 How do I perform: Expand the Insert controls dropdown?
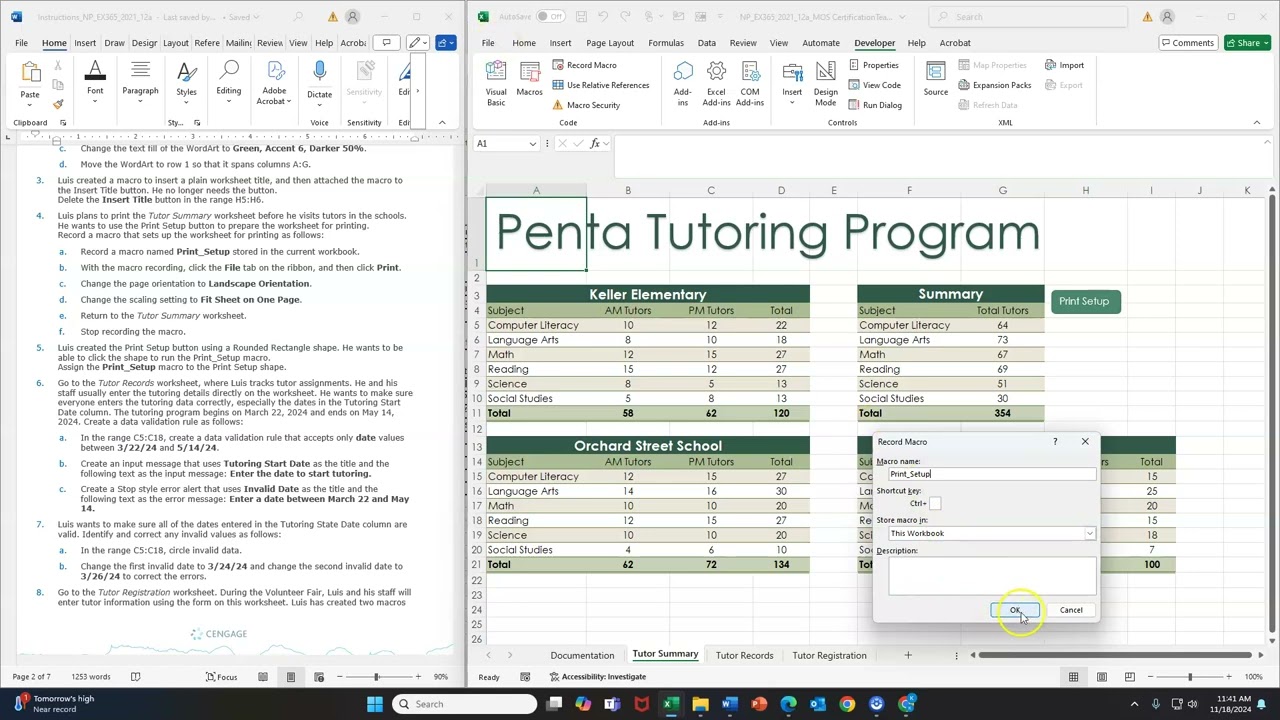[x=792, y=84]
